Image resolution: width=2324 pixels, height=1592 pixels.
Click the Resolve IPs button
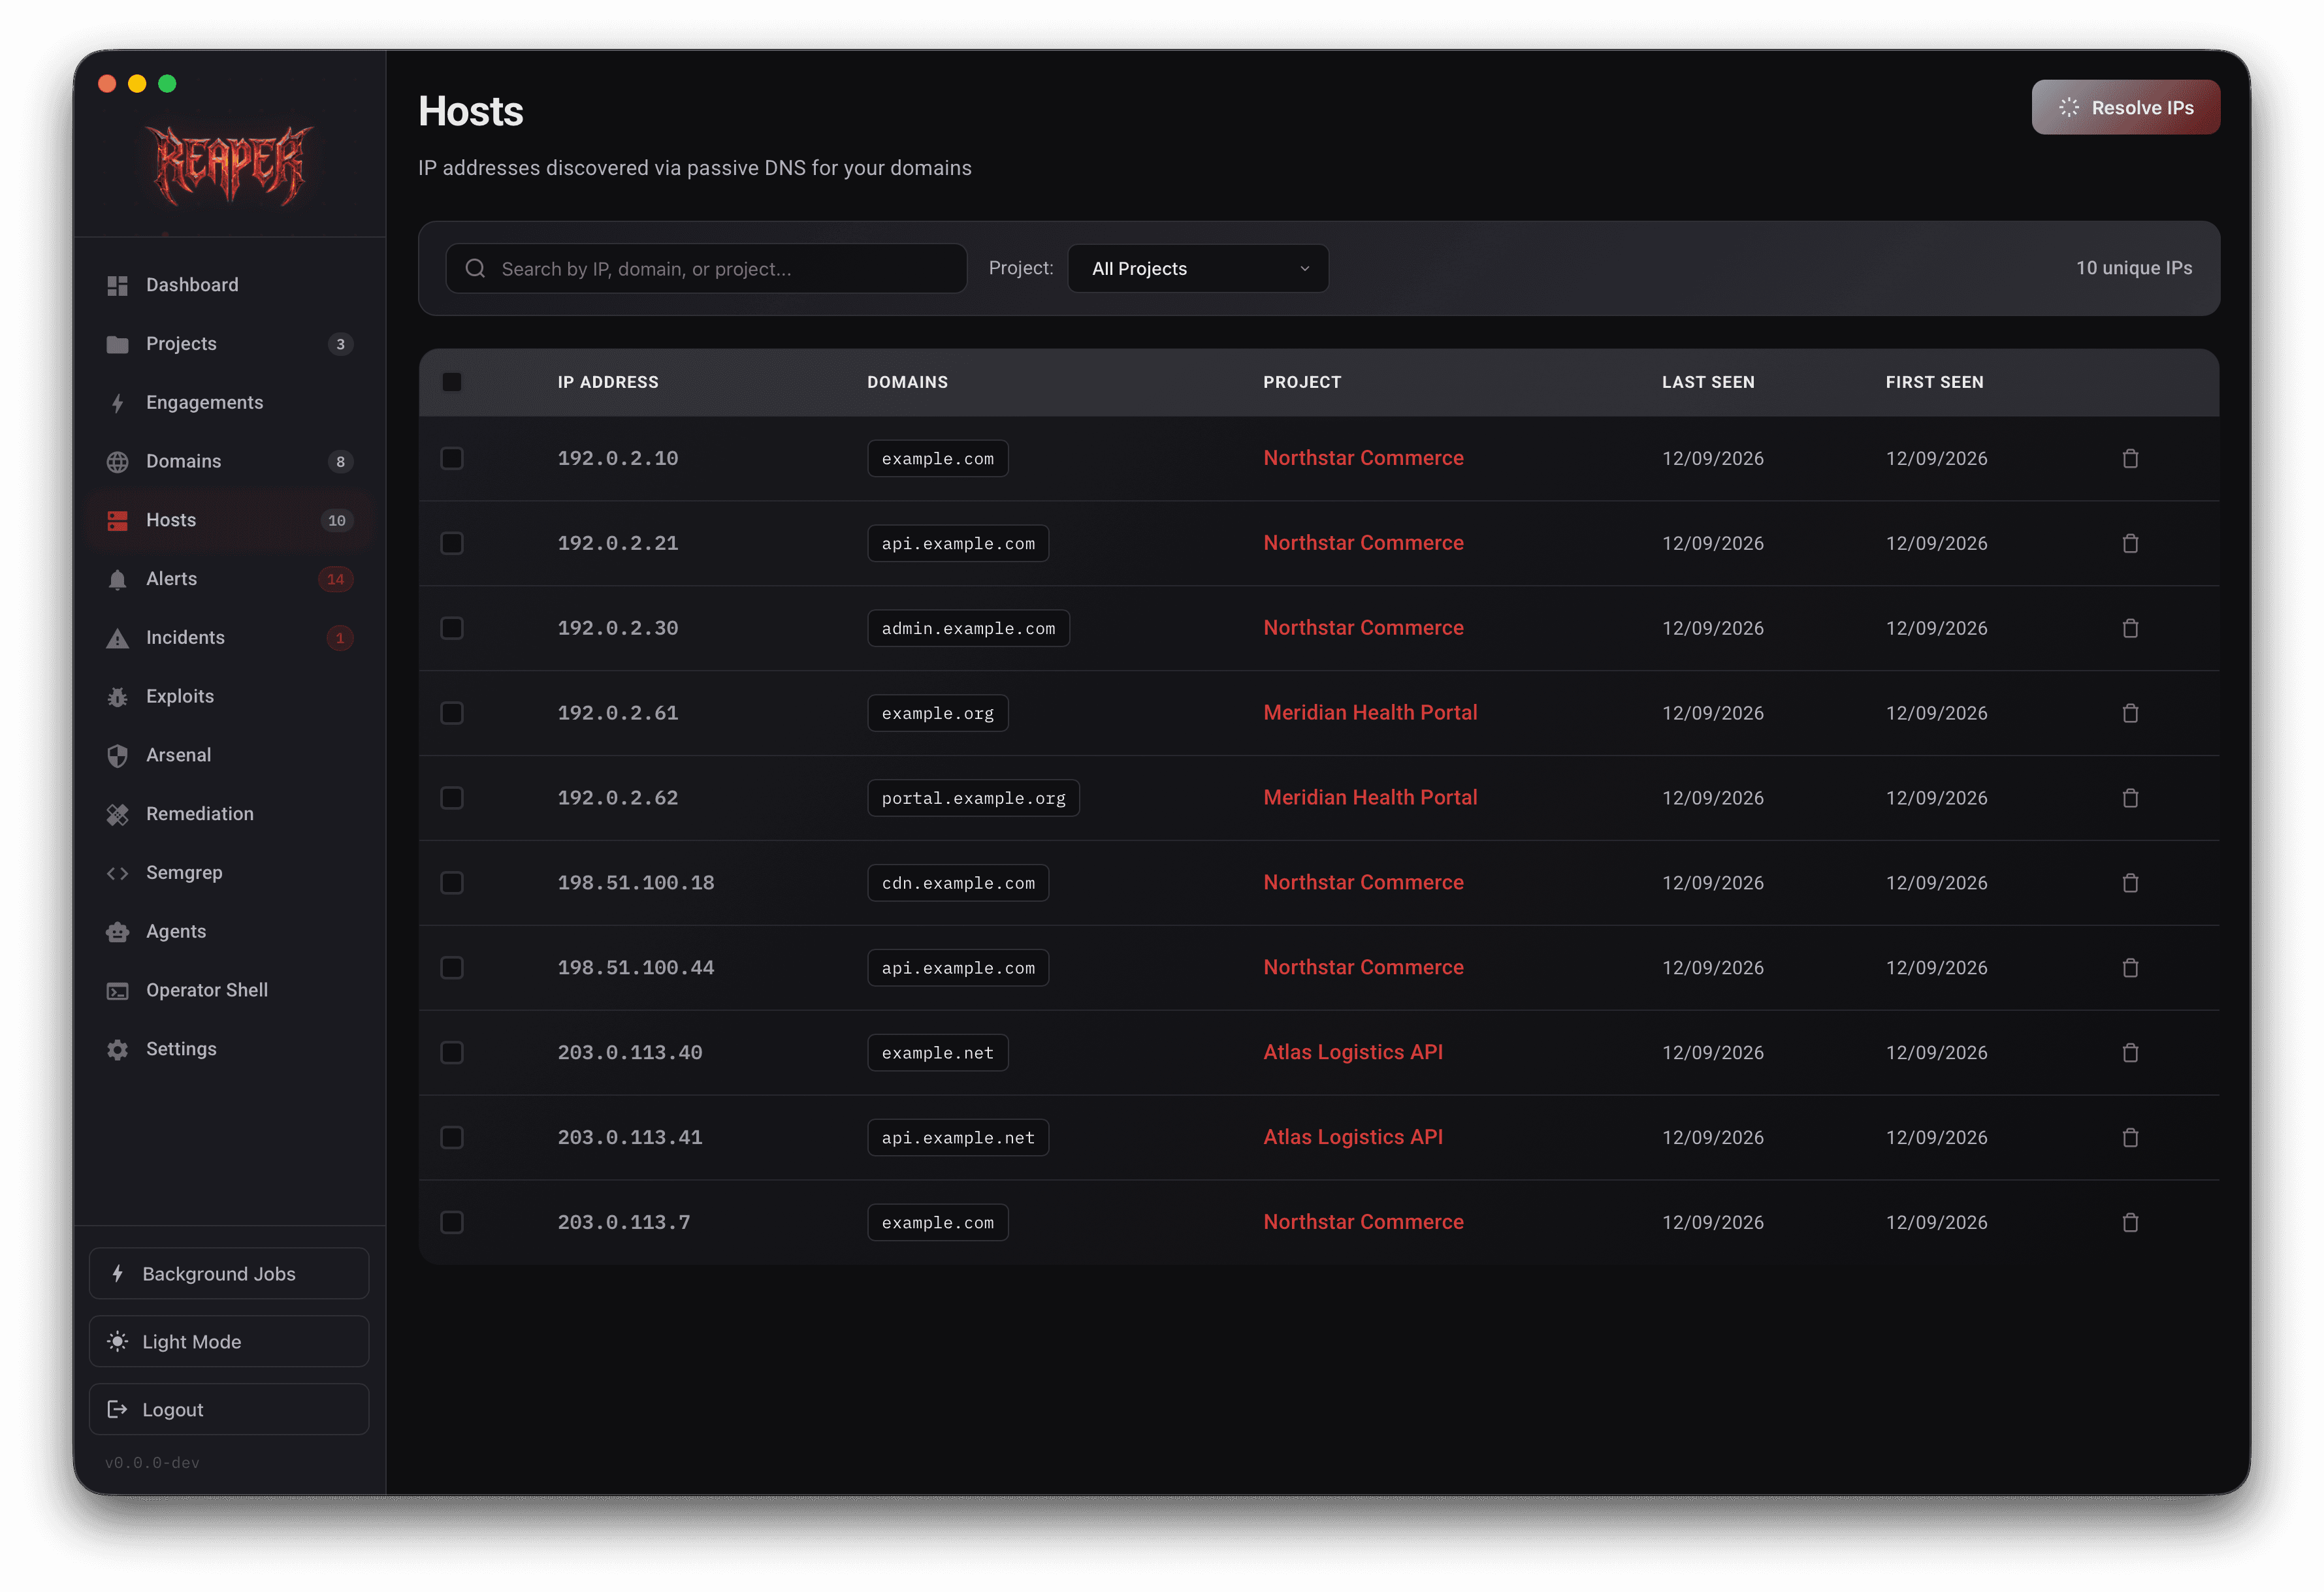click(x=2125, y=107)
